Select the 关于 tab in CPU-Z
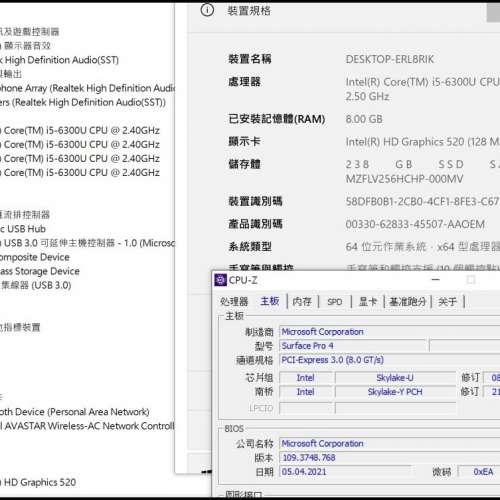Screen dimensions: 500x500 pos(447,302)
